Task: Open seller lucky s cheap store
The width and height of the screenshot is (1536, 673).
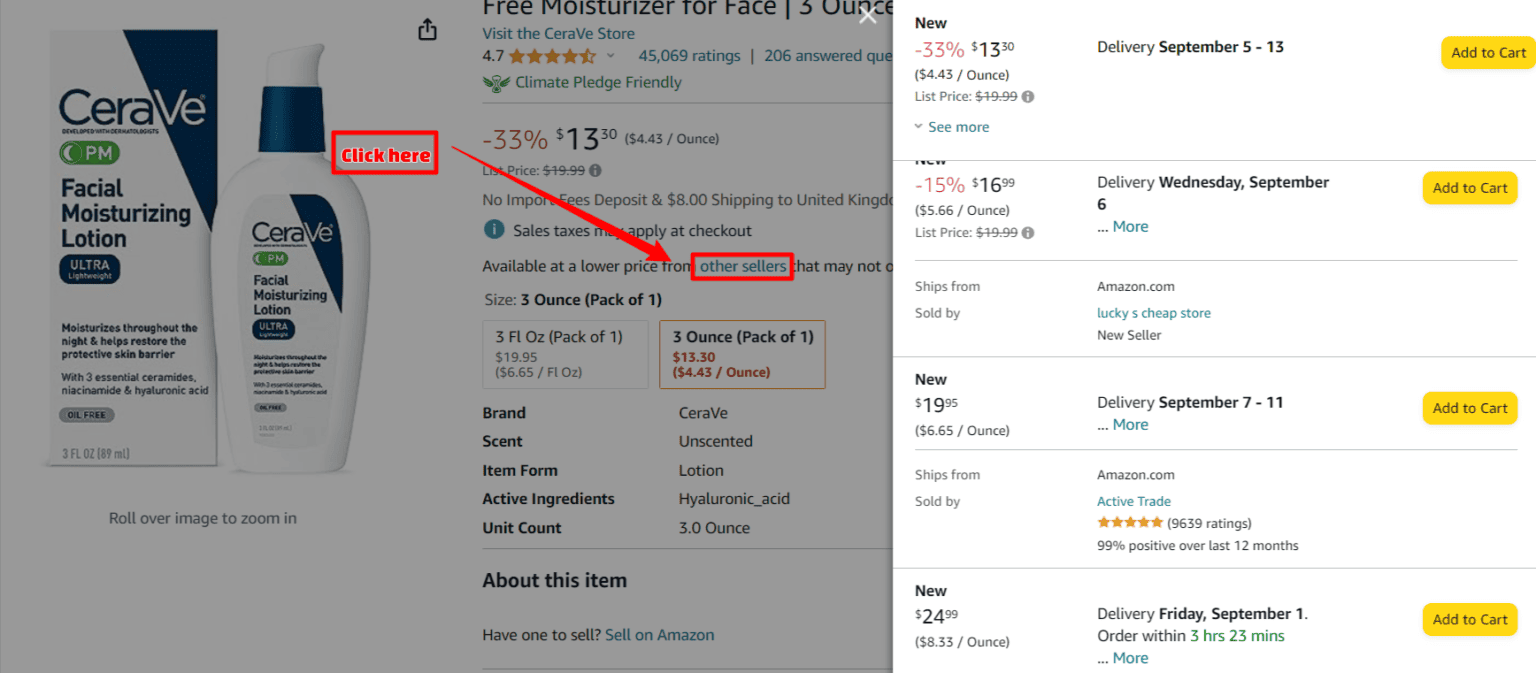Action: [1153, 313]
